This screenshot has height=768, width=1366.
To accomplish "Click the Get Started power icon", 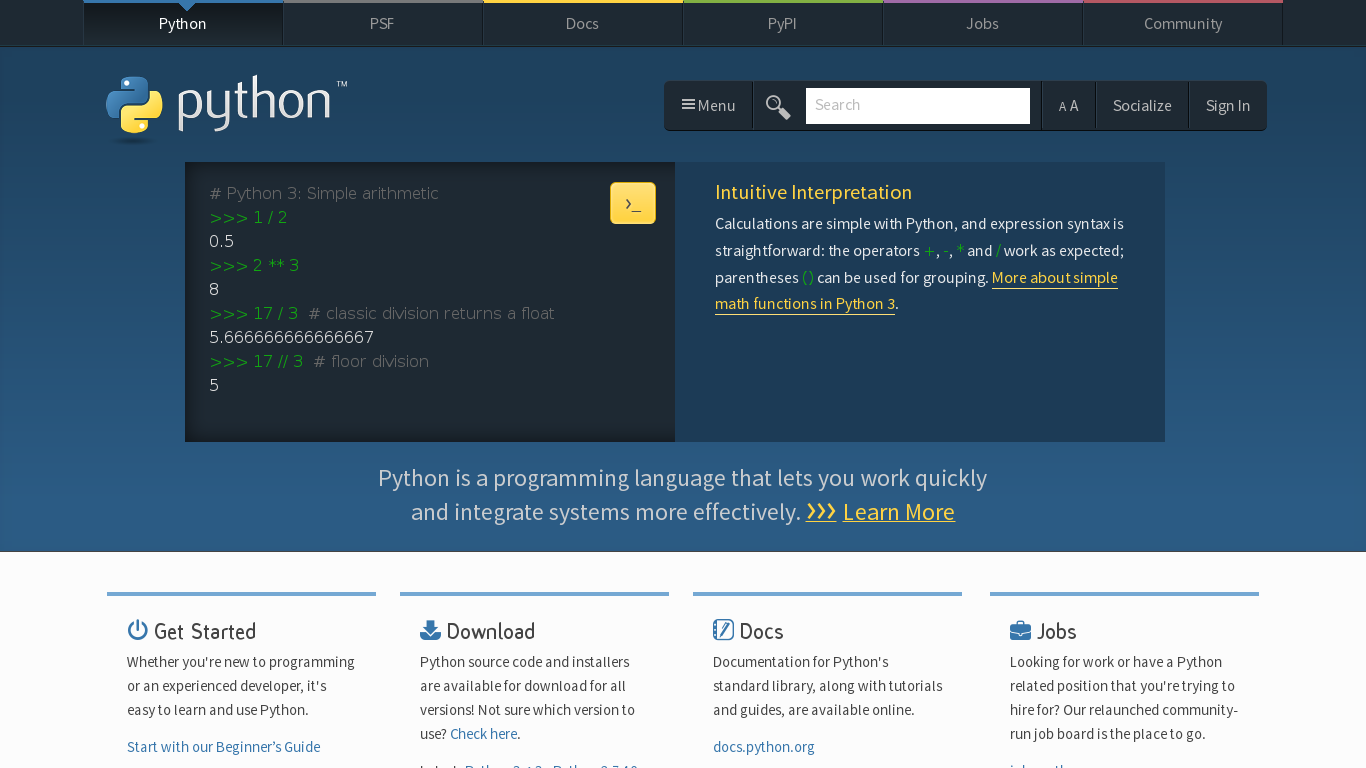I will [138, 630].
